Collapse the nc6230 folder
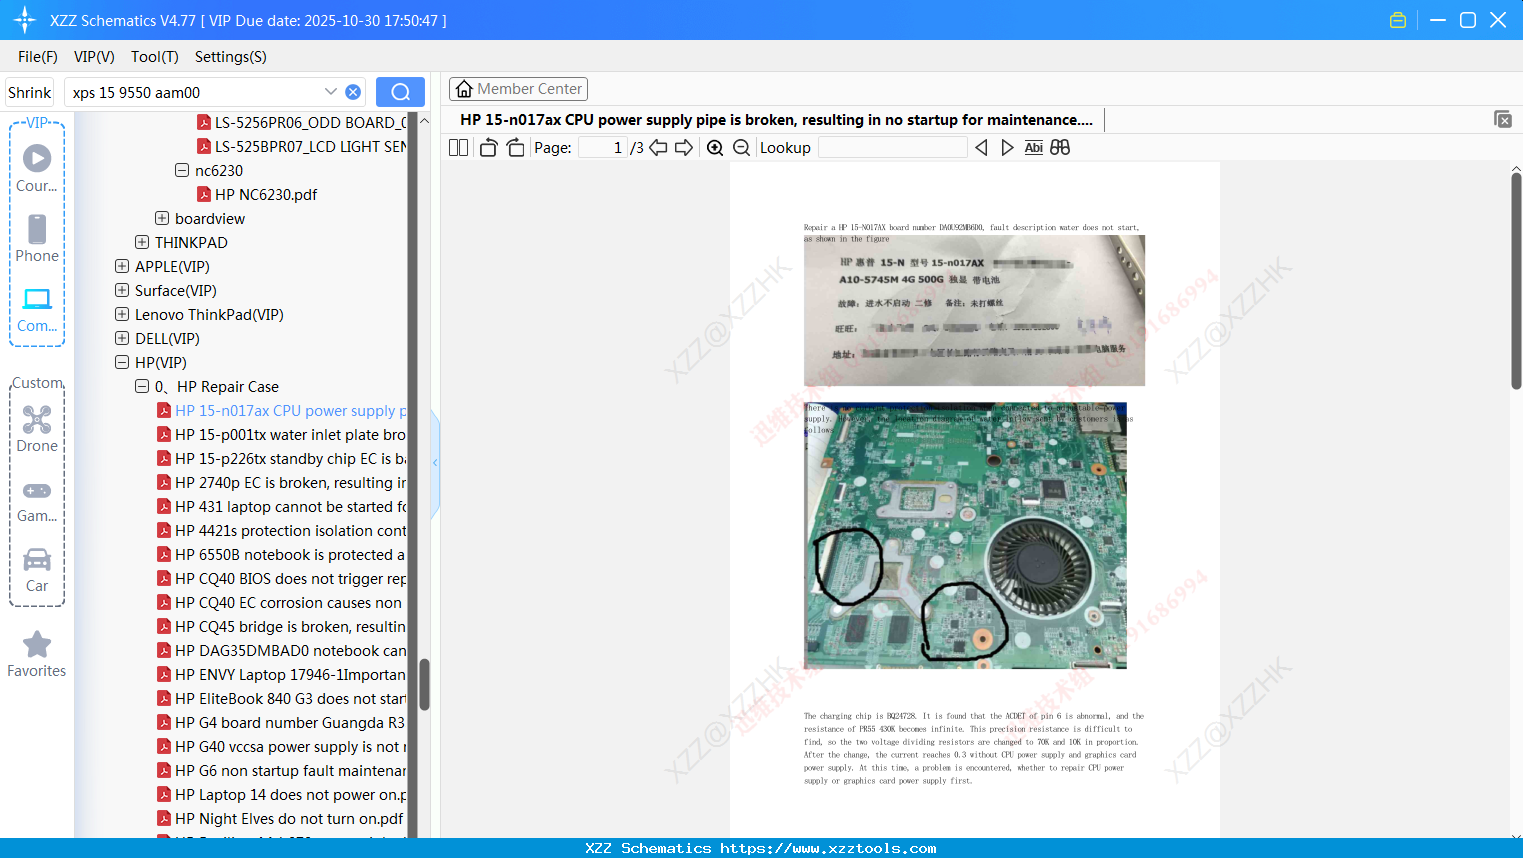1523x858 pixels. pyautogui.click(x=182, y=170)
